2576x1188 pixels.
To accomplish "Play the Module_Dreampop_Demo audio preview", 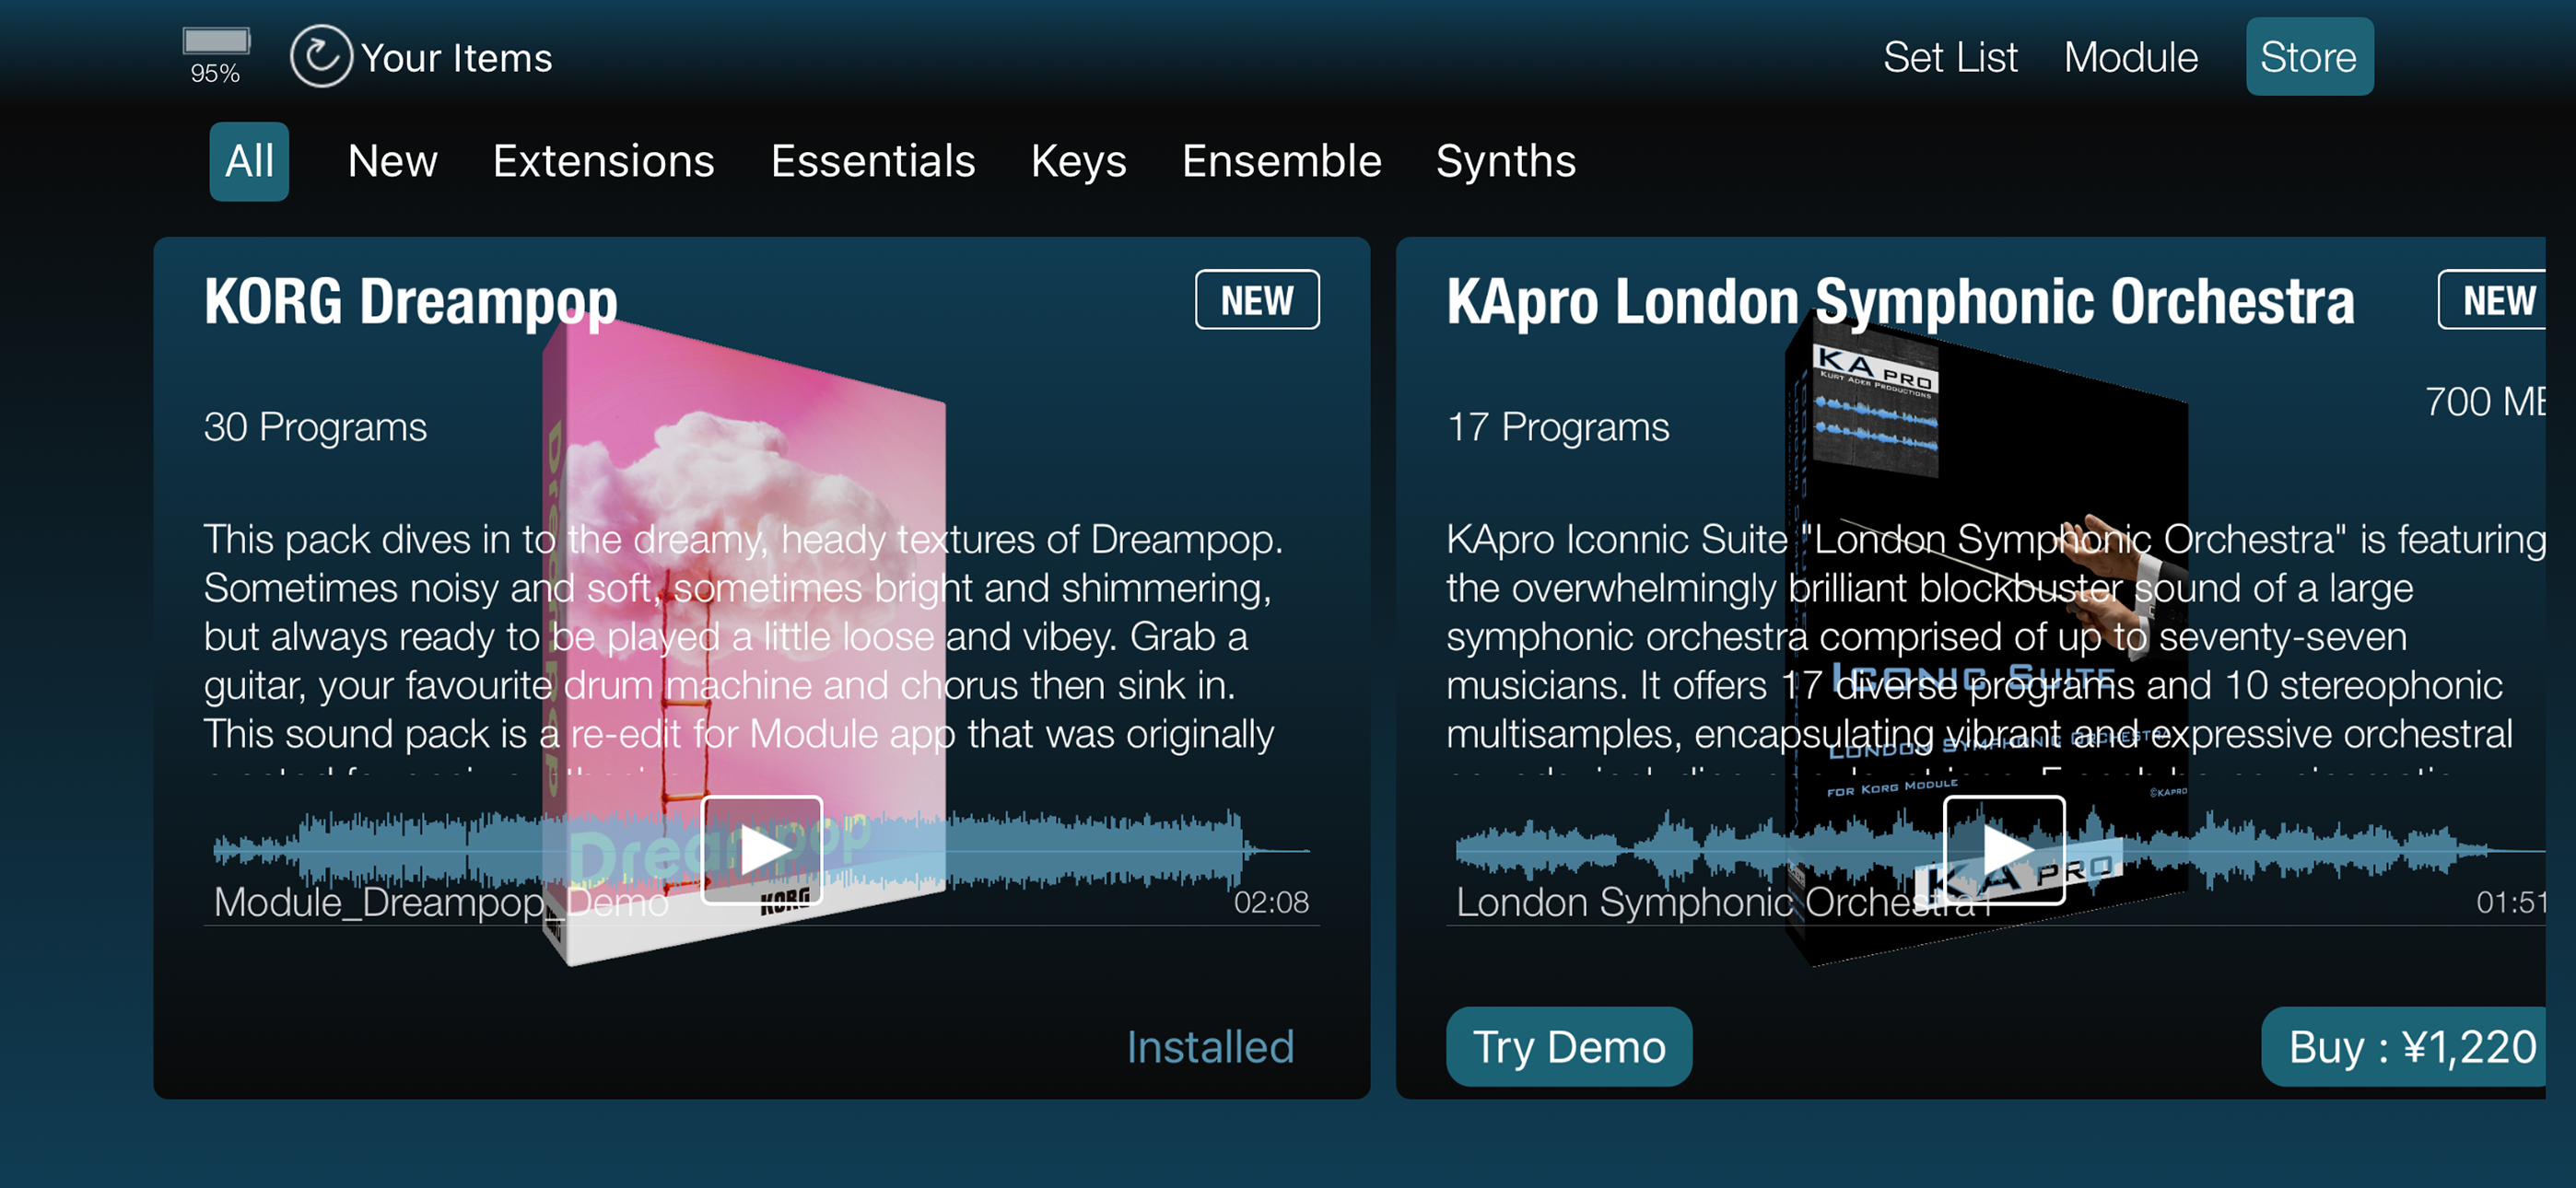I will (x=762, y=850).
